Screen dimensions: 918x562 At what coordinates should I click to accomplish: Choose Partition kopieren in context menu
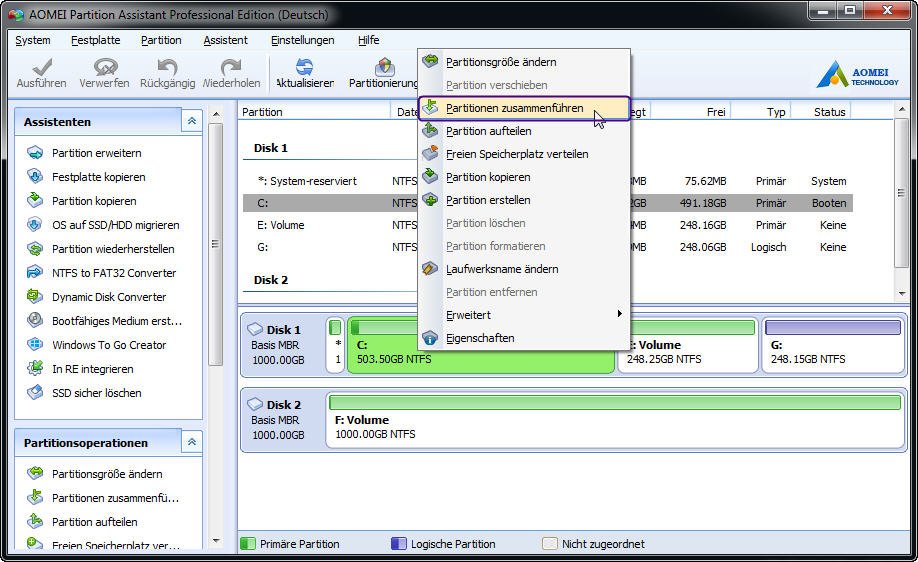tap(524, 177)
